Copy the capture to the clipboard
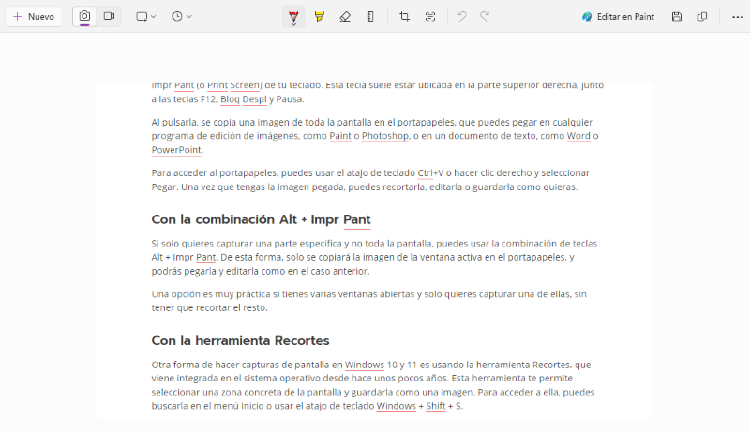 tap(702, 17)
